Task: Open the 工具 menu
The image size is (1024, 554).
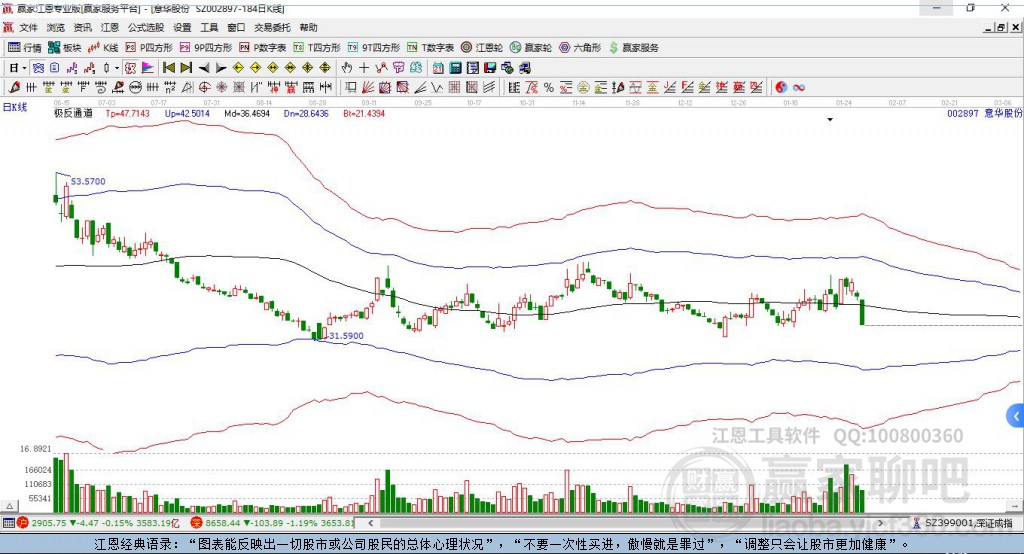Action: click(209, 27)
